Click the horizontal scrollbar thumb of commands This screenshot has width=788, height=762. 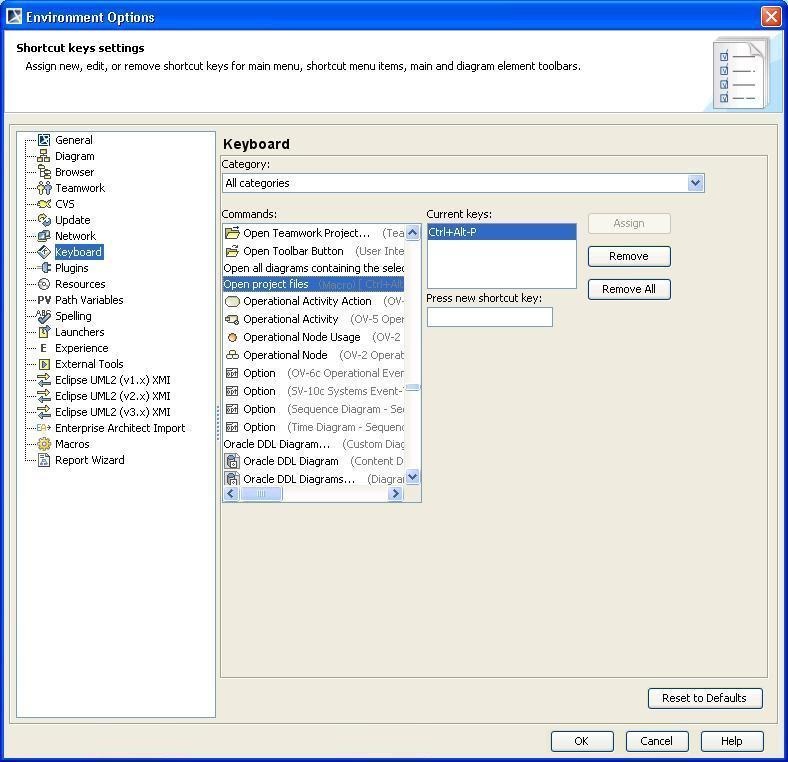(261, 494)
